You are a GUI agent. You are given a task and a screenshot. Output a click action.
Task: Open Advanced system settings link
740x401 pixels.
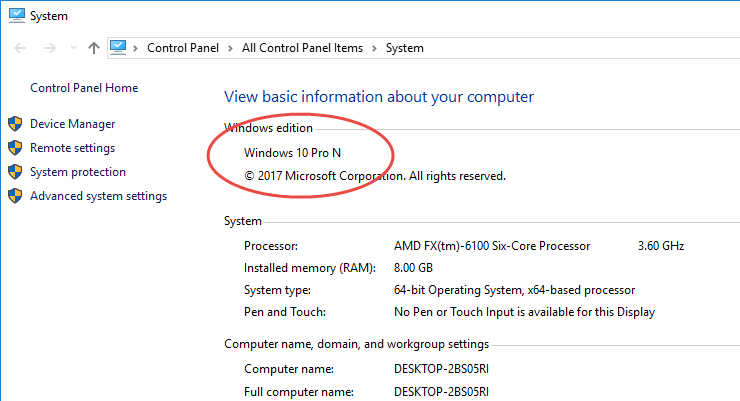(99, 196)
